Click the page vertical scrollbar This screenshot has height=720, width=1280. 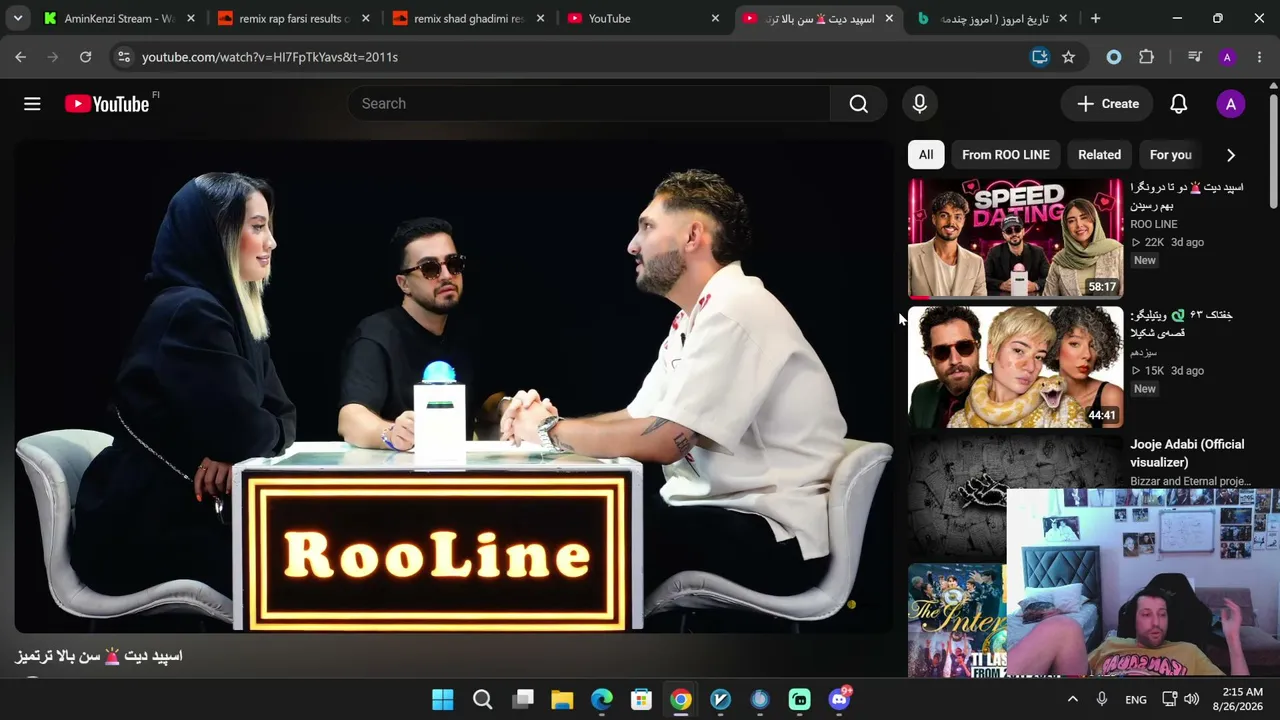pyautogui.click(x=1273, y=150)
